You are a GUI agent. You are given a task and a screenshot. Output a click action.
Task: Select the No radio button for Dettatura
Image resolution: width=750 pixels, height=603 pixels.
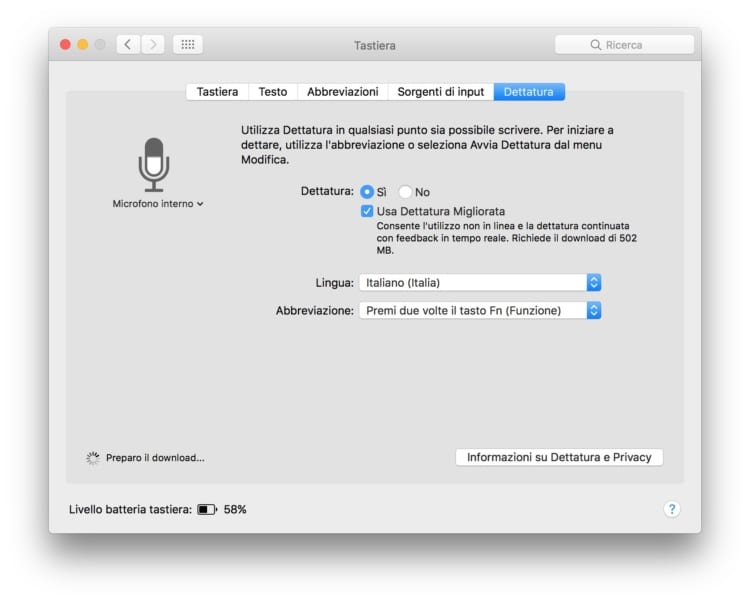click(406, 192)
